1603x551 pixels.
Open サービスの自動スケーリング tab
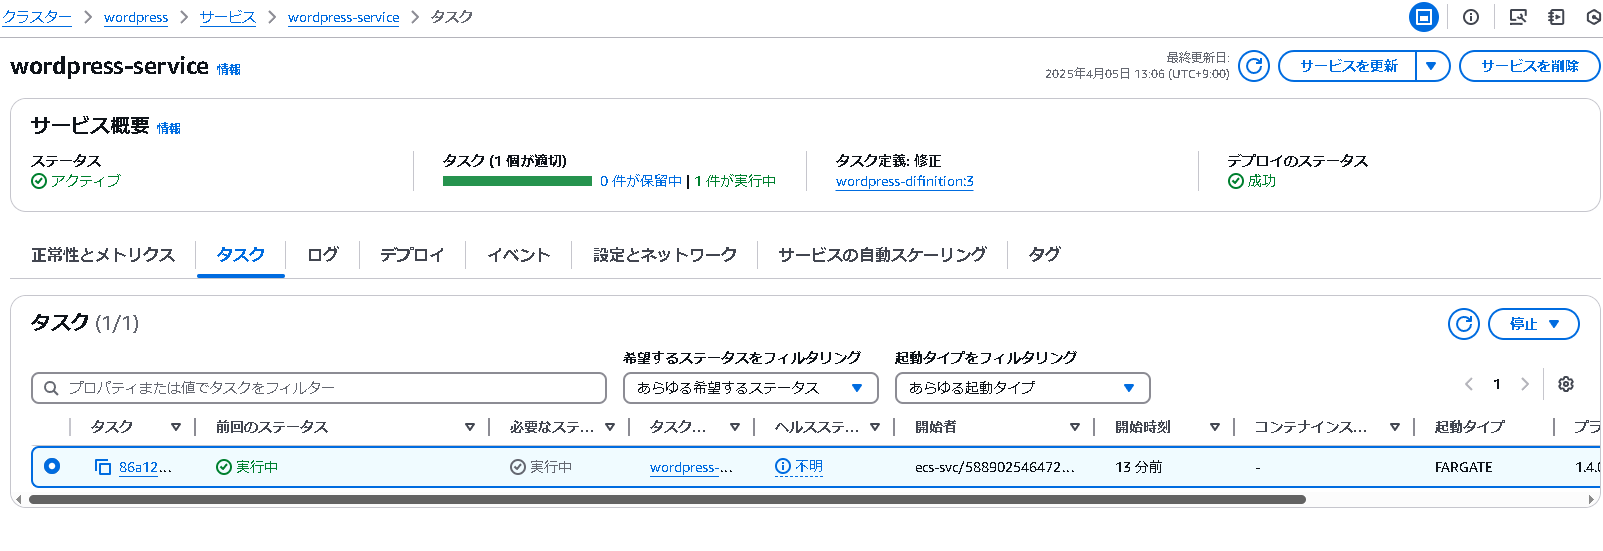coord(882,255)
